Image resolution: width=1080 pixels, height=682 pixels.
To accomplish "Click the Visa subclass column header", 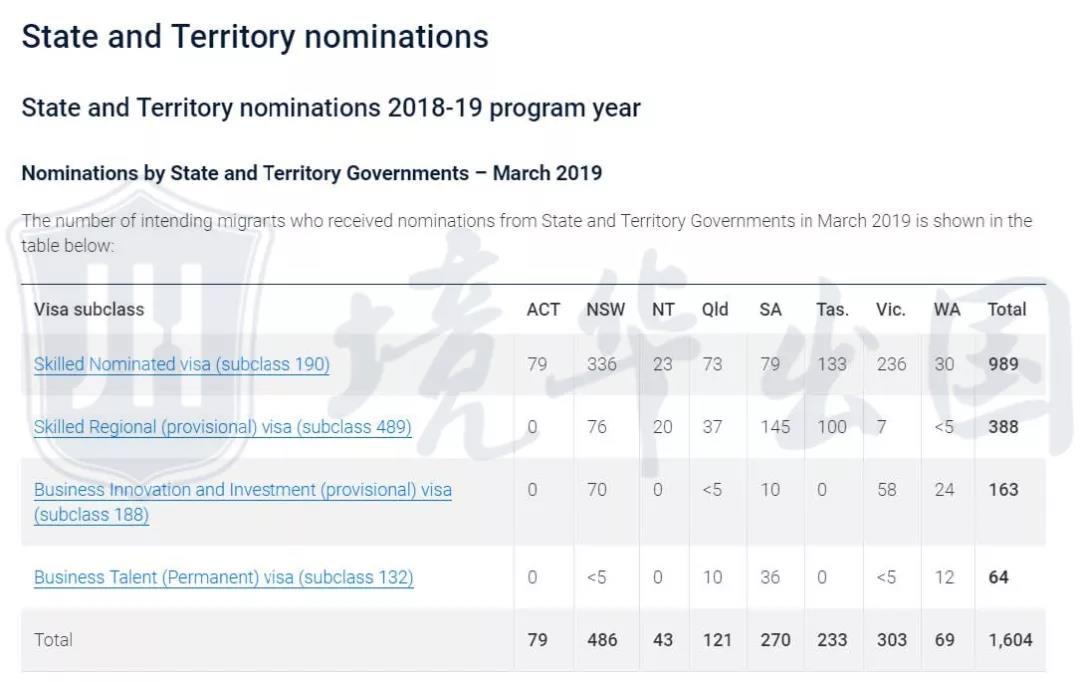I will [x=89, y=310].
